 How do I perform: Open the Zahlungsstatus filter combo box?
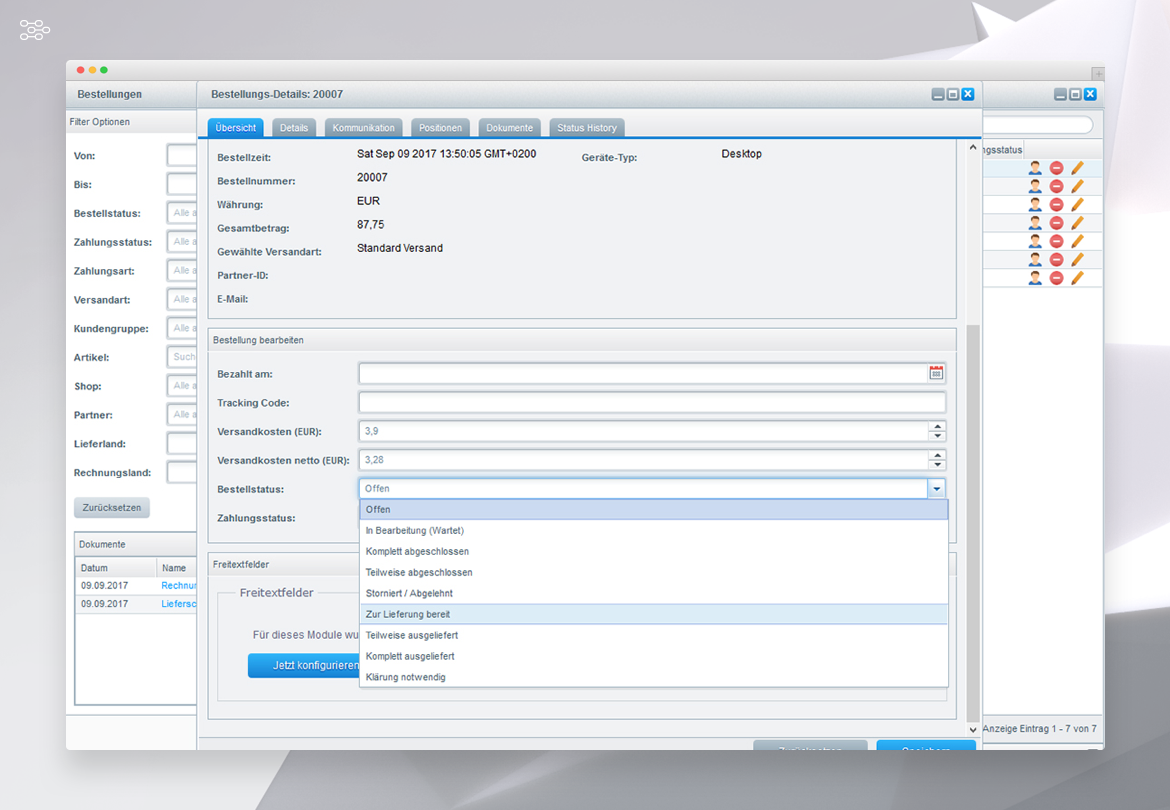click(x=181, y=242)
